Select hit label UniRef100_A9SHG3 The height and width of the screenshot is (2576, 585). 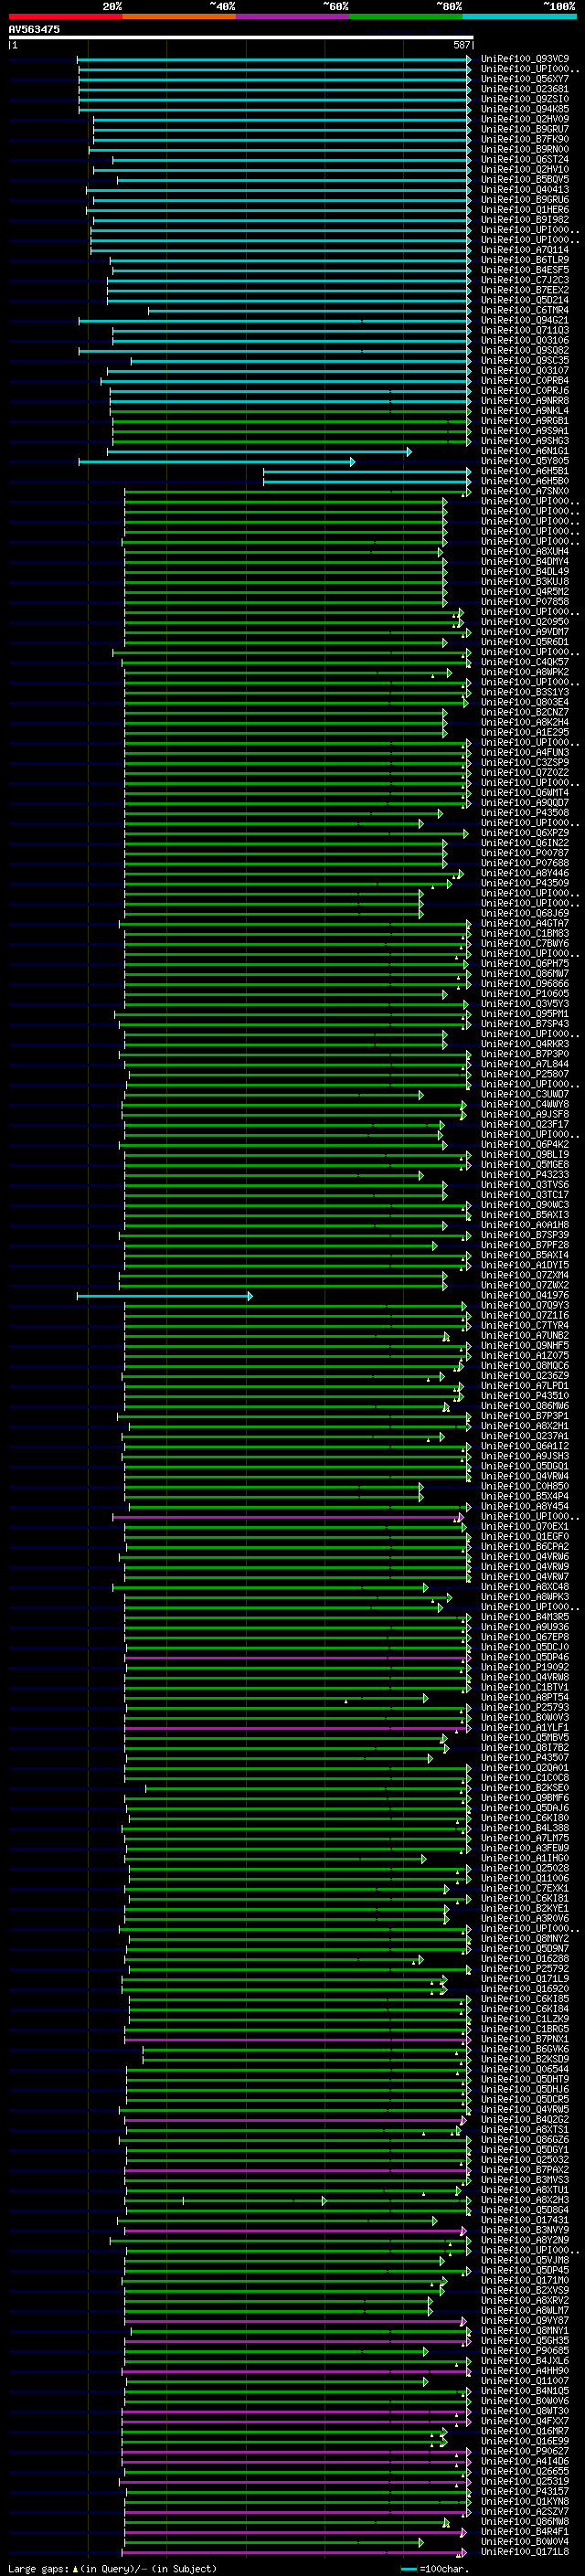click(x=525, y=441)
